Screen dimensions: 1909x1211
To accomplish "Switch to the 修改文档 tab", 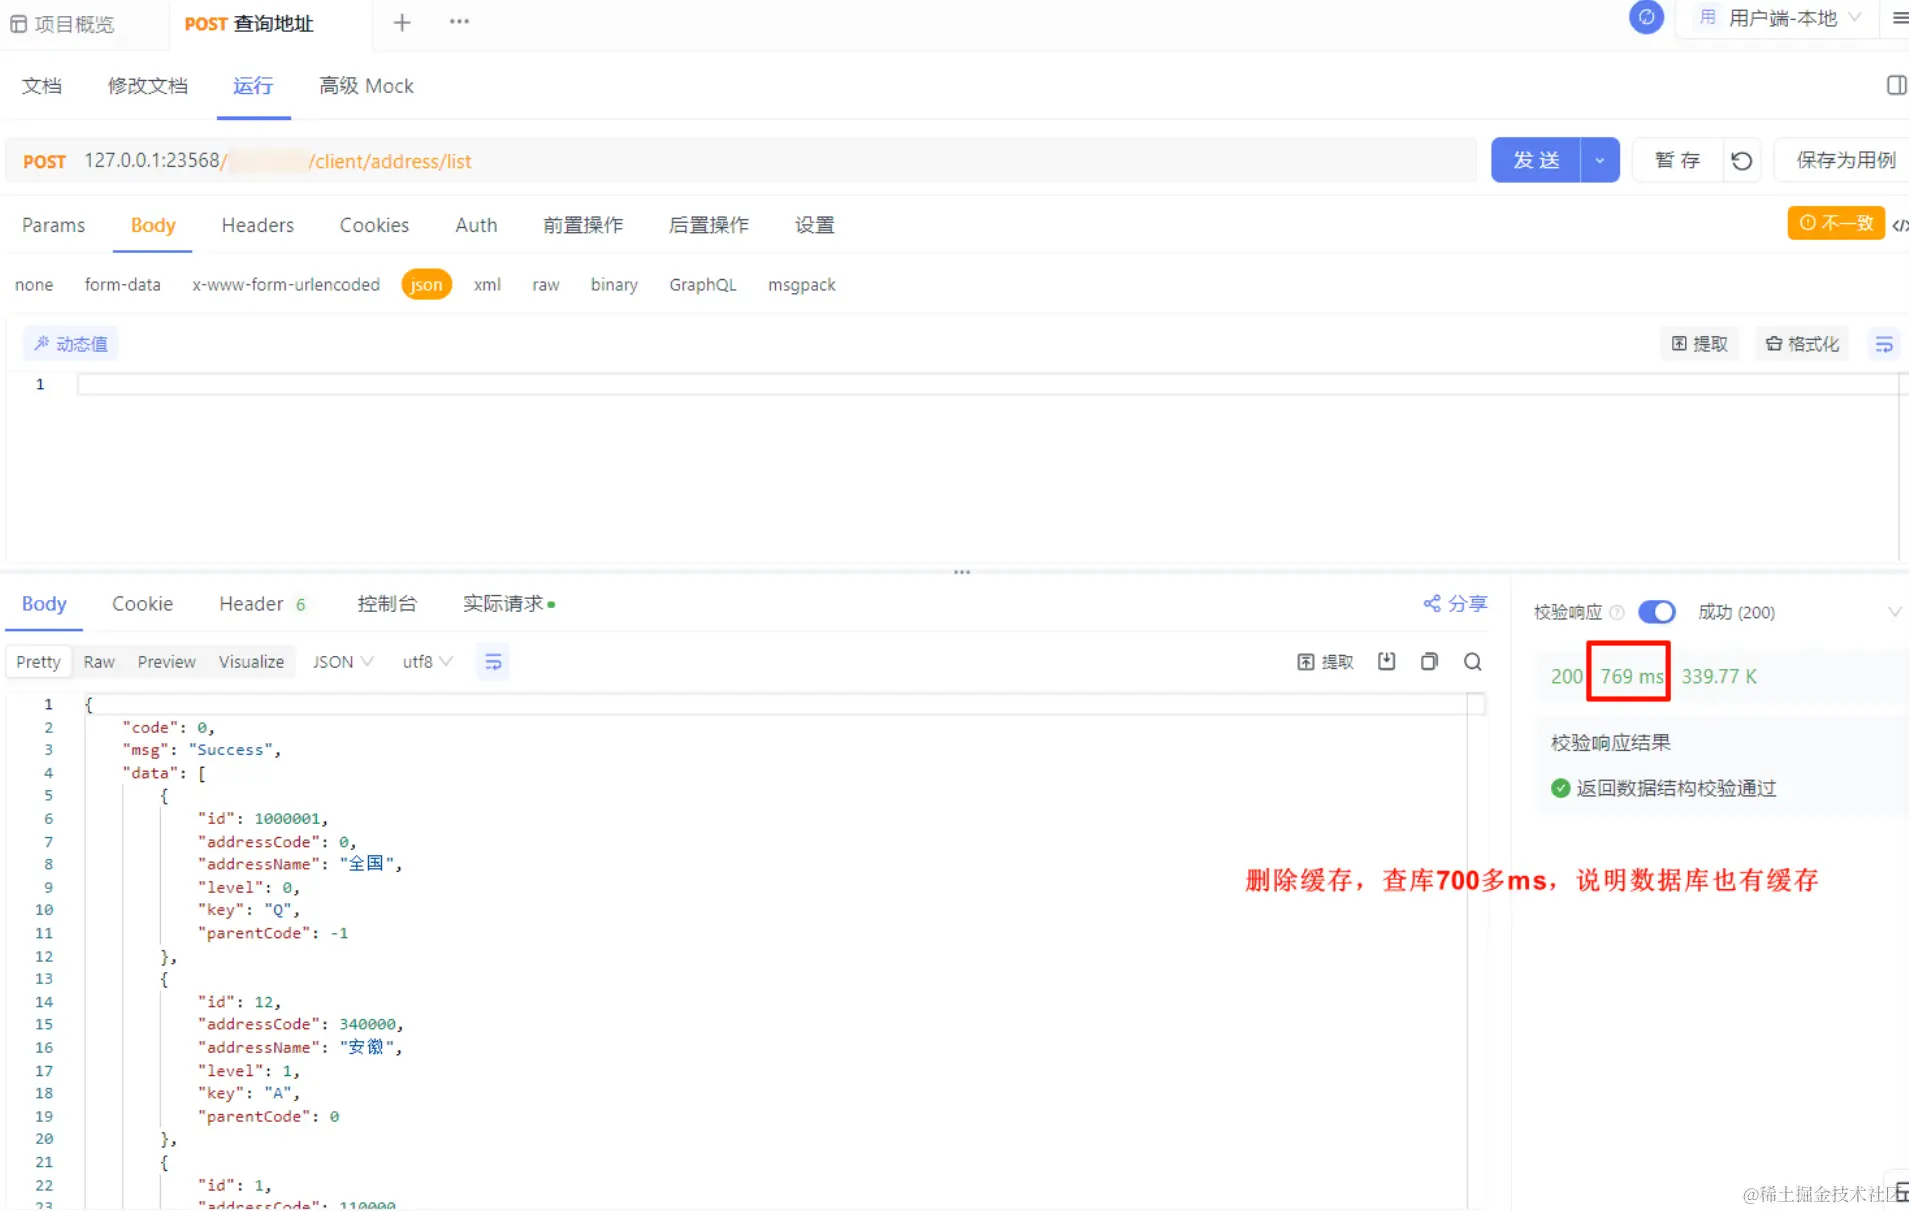I will [148, 86].
